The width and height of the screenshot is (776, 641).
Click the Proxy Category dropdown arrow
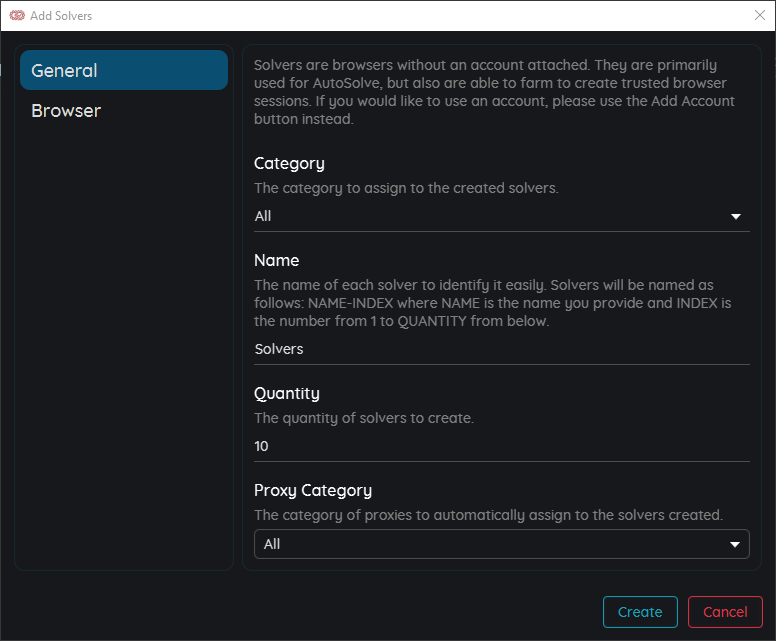(734, 544)
